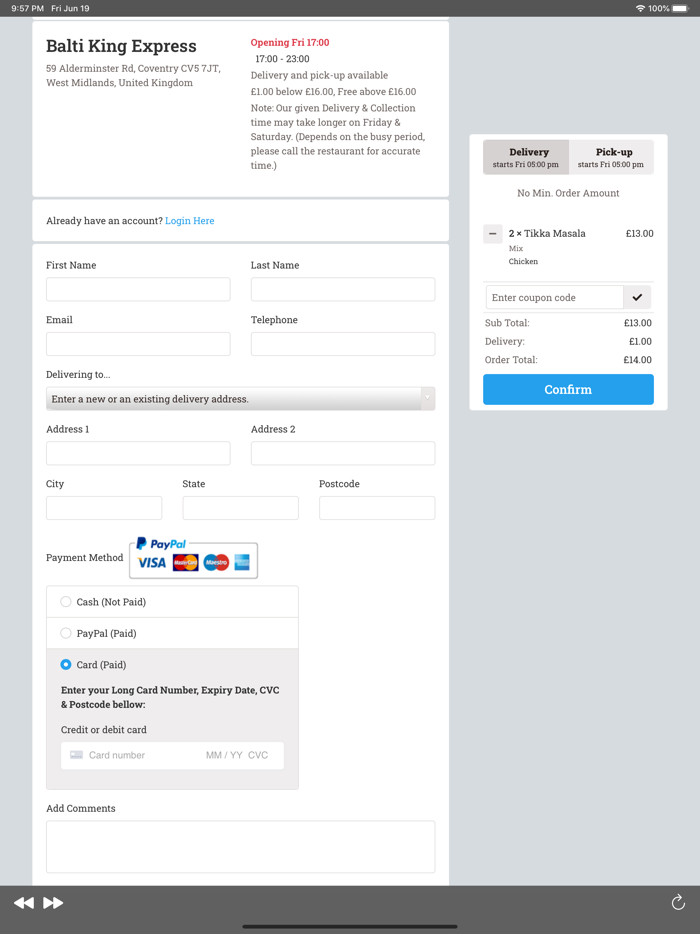This screenshot has width=700, height=934.
Task: Click the Postcode input field
Action: (x=377, y=508)
